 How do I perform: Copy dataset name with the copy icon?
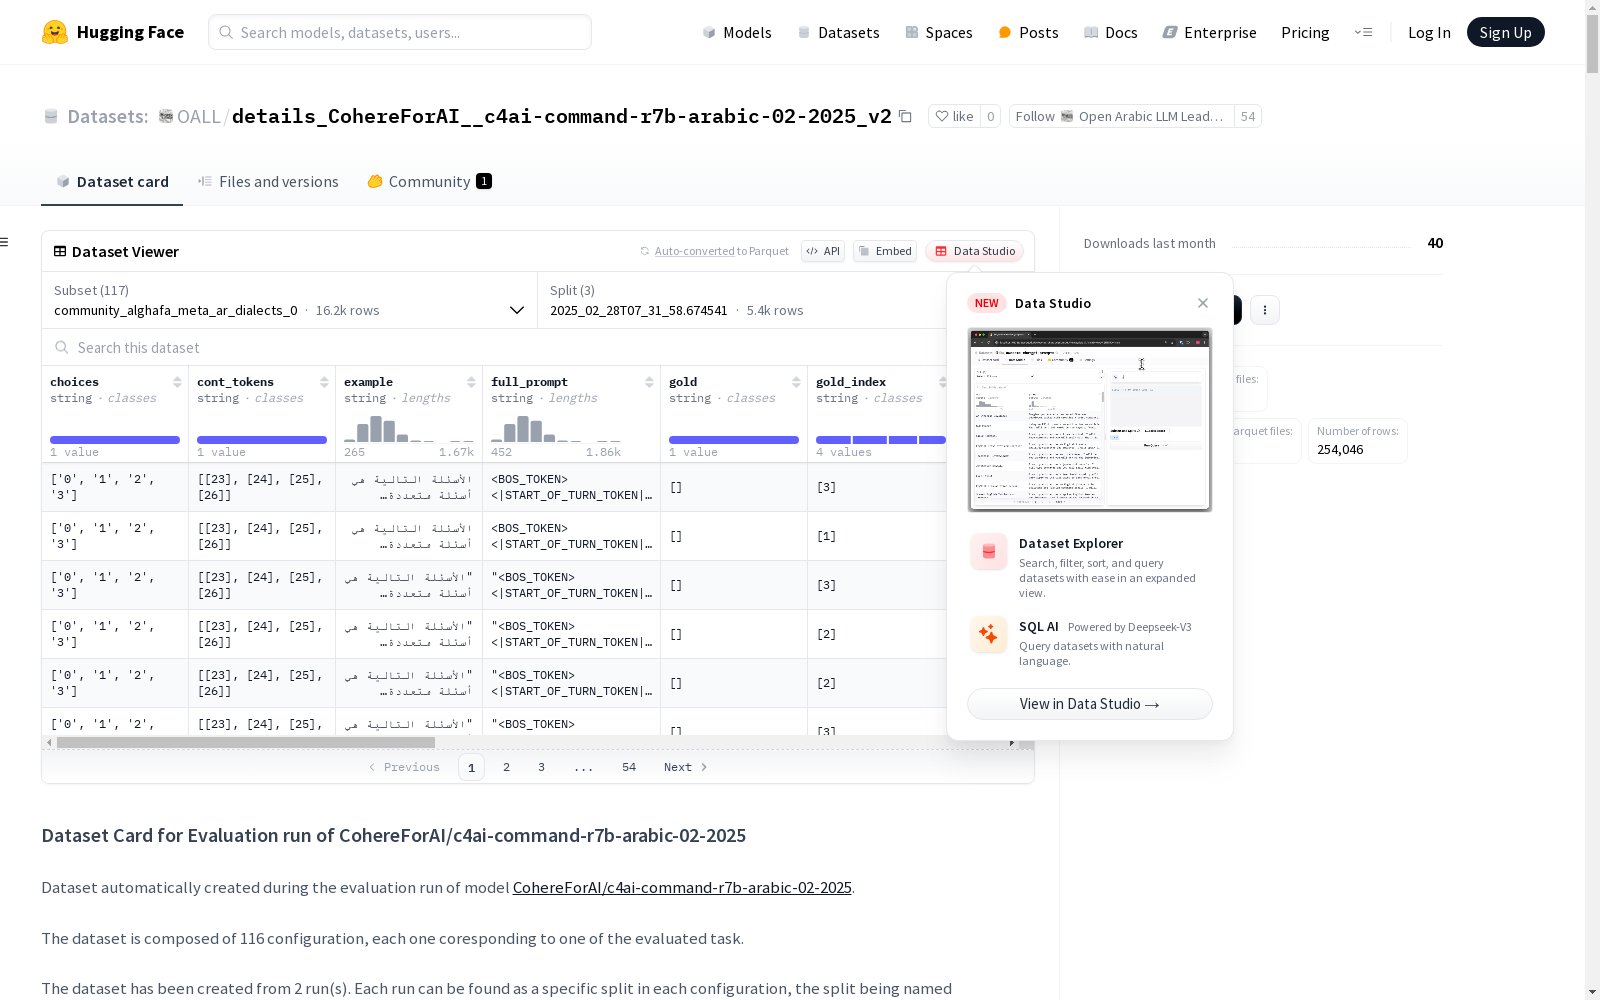905,116
